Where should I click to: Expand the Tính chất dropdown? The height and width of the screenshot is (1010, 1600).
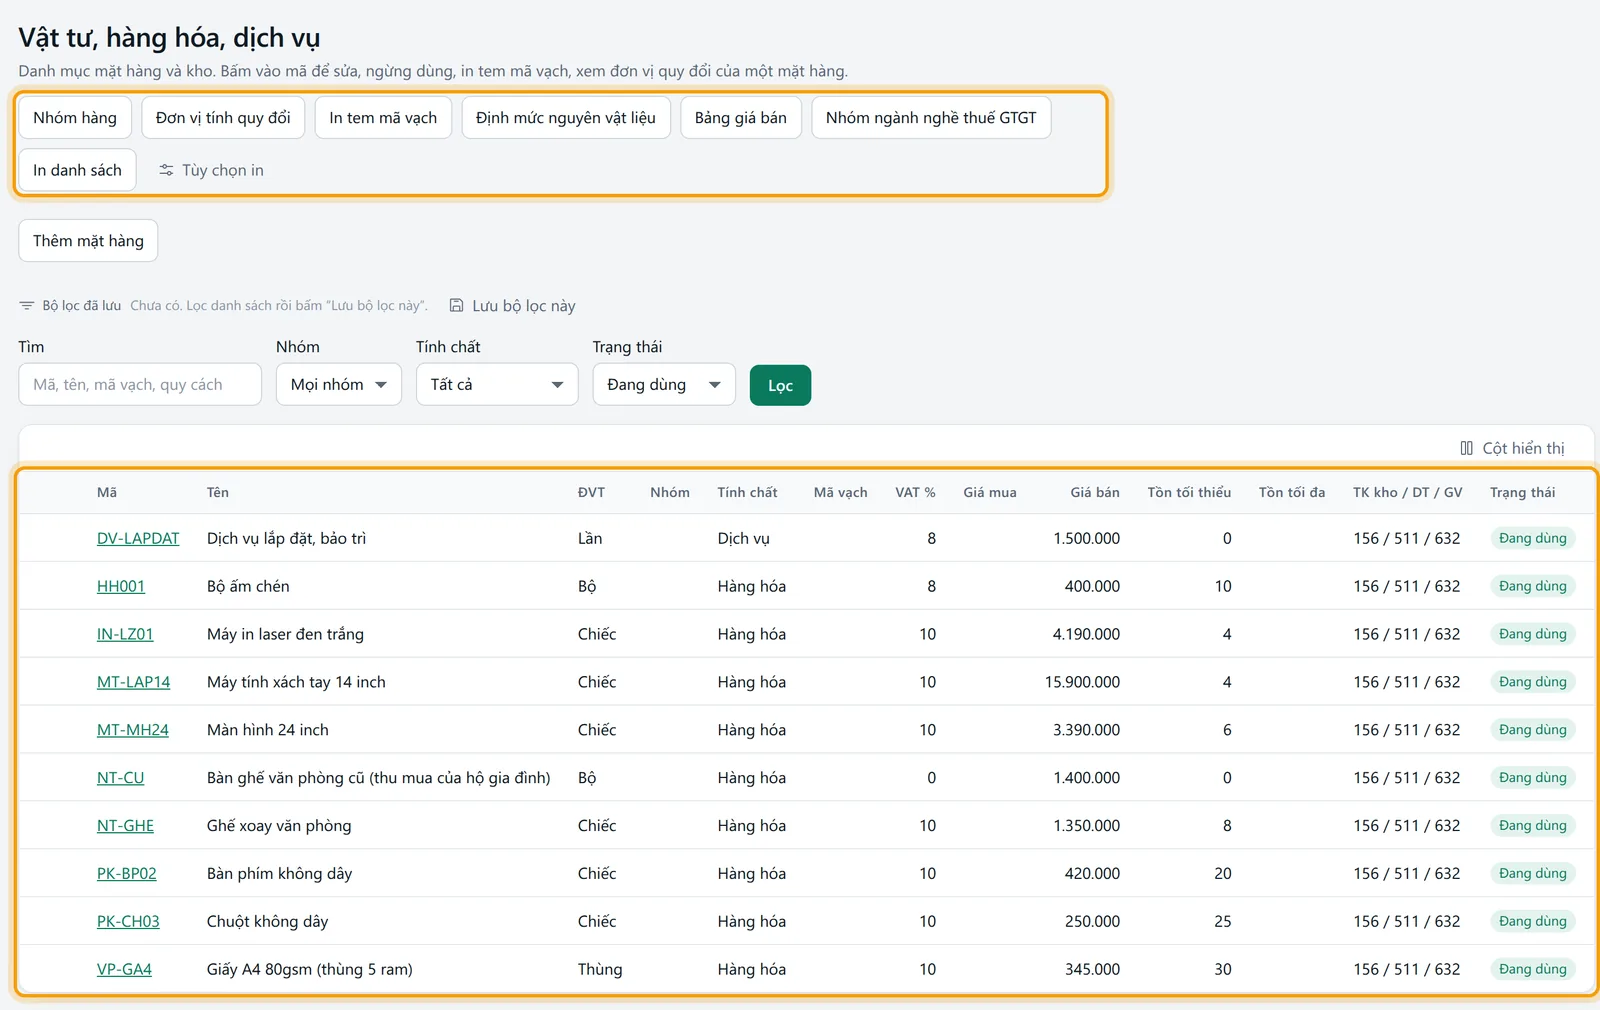(497, 384)
